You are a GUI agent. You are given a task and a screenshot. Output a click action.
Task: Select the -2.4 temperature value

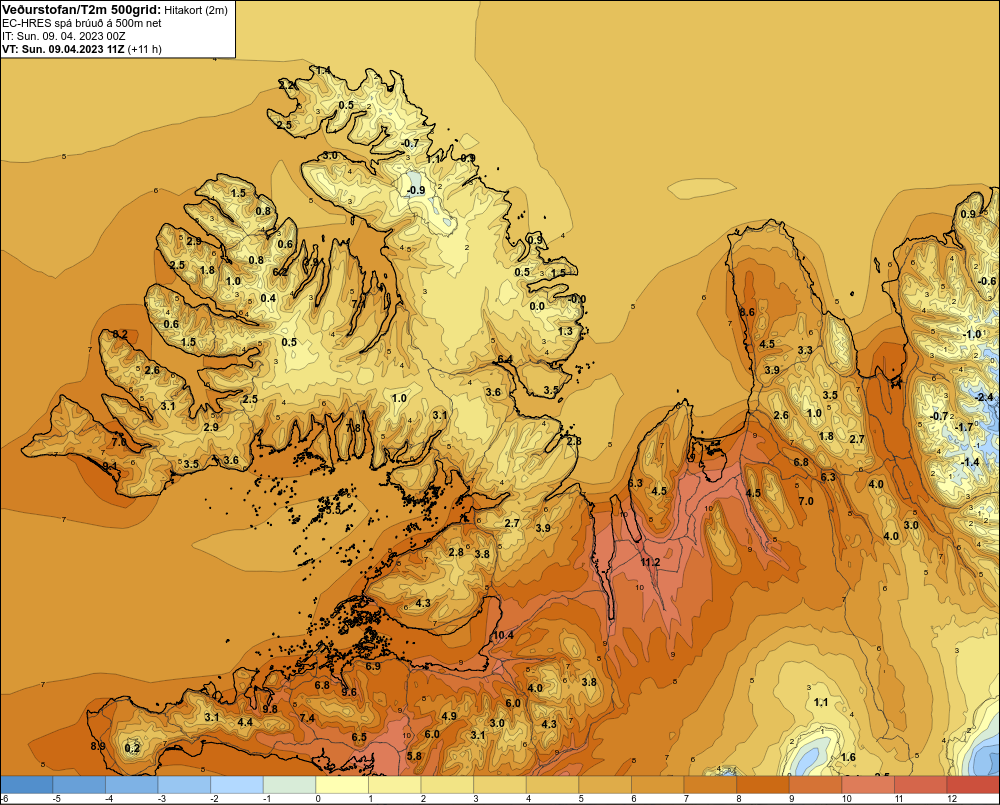coord(984,397)
